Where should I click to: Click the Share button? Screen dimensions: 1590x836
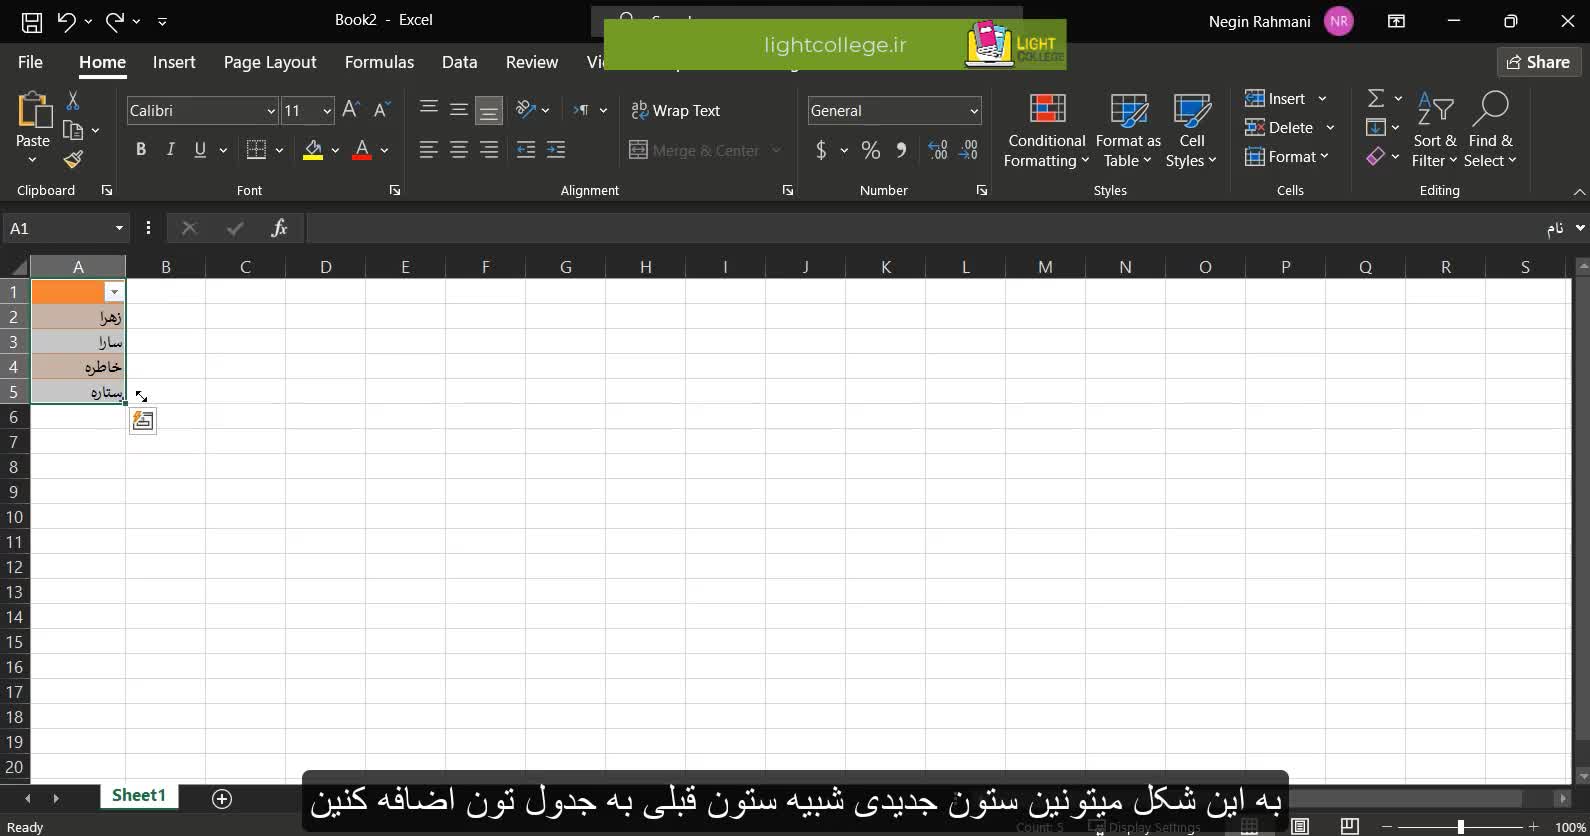1538,62
